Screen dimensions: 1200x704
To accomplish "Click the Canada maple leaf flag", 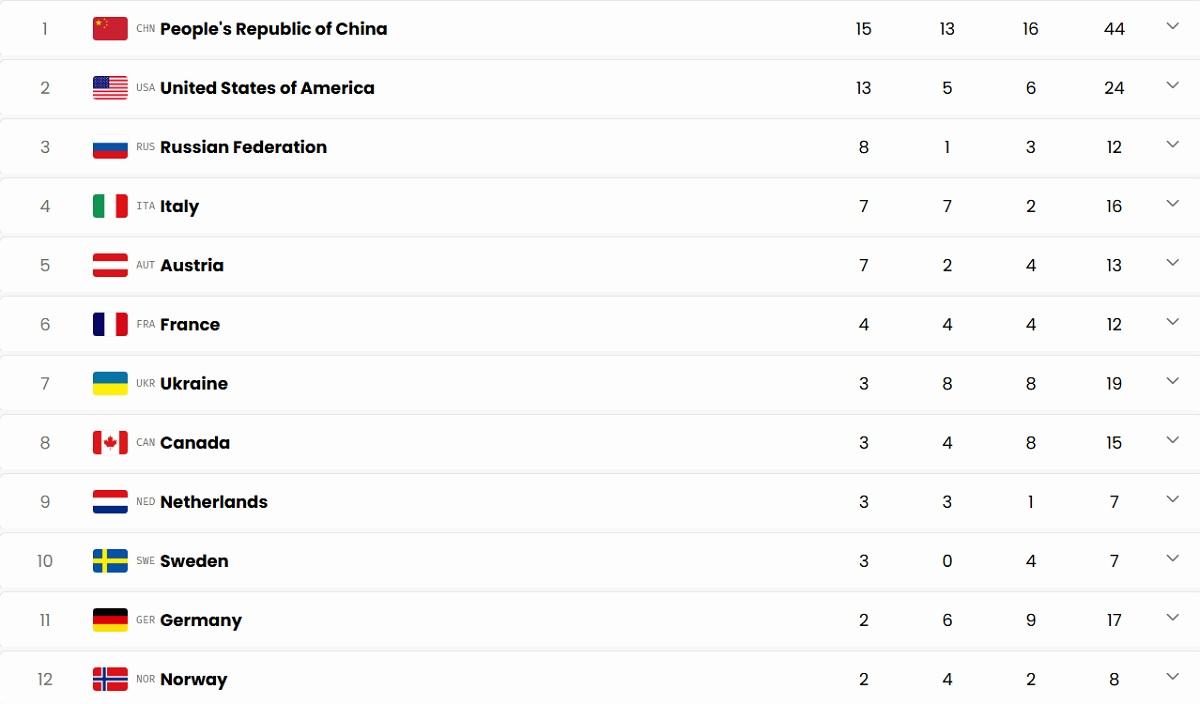I will (110, 442).
